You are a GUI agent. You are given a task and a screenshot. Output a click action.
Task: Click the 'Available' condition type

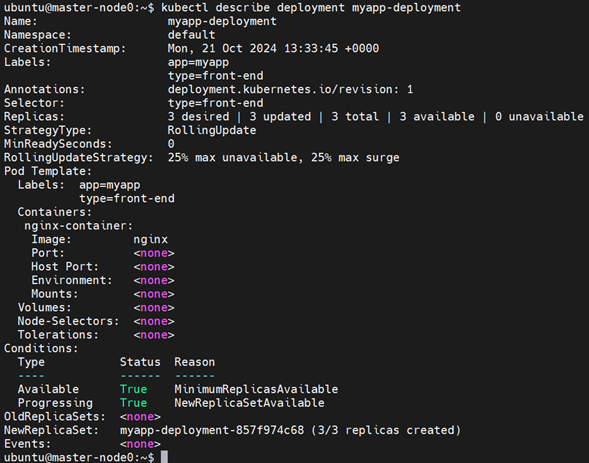tap(48, 389)
